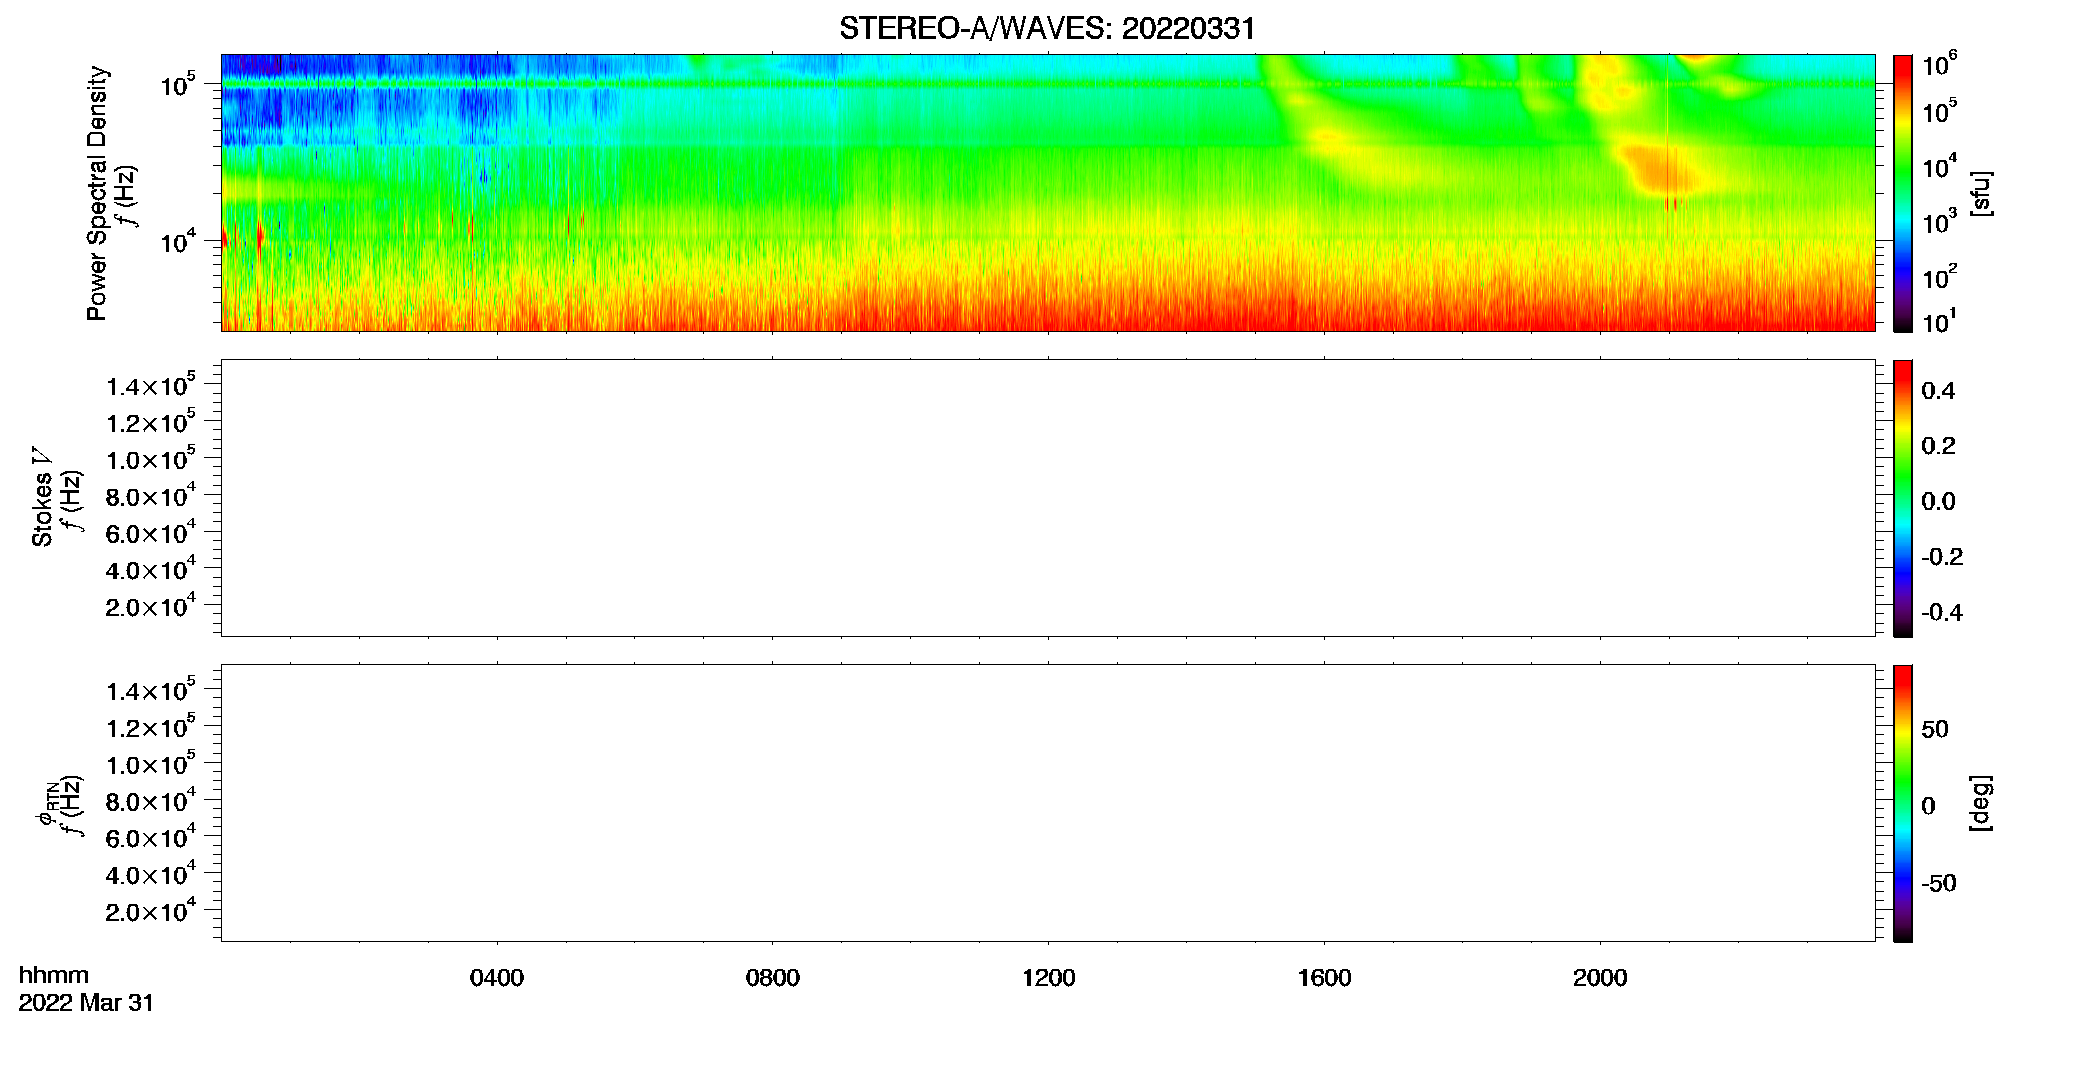
Task: Click the [deg] colorbar unit label
Action: point(1980,803)
